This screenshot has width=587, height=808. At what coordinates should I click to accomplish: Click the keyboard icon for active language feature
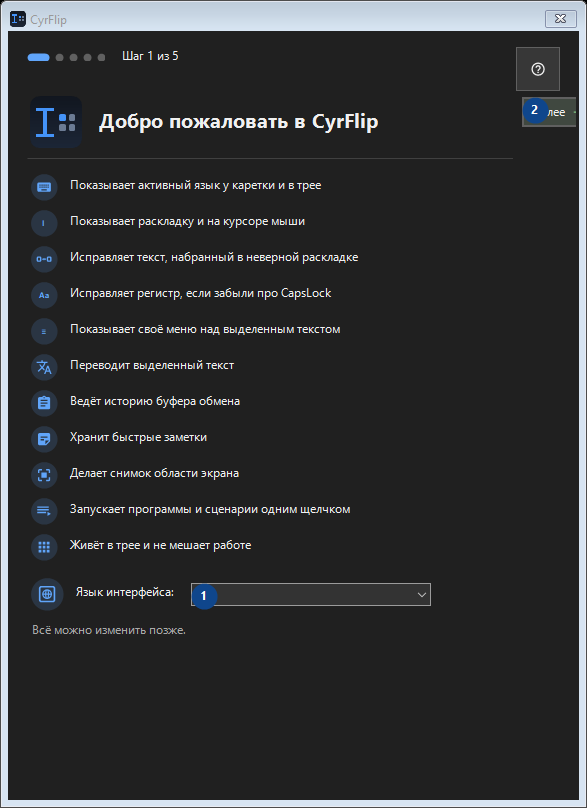(44, 187)
